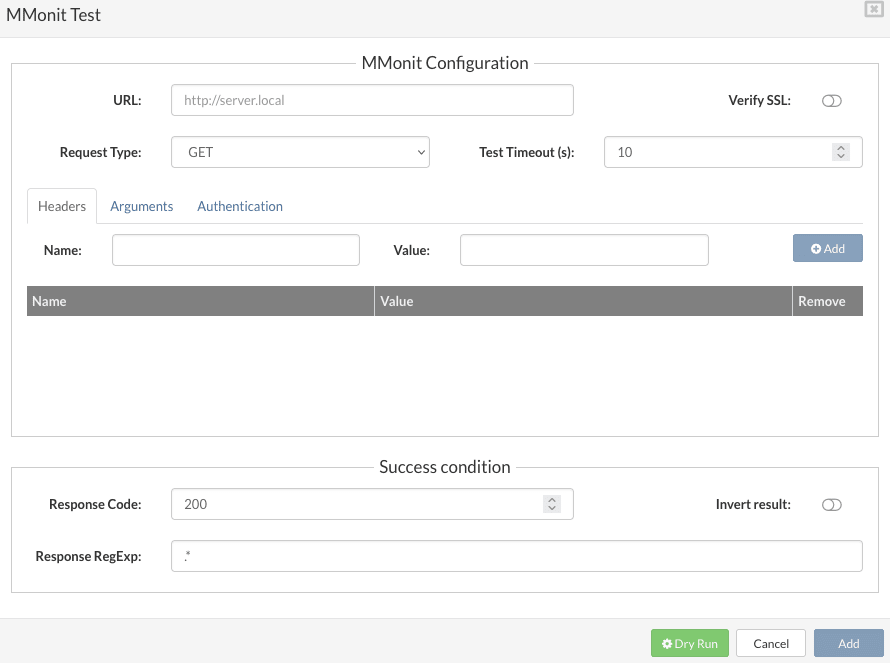Click the Test Timeout stepper arrows

click(x=841, y=152)
